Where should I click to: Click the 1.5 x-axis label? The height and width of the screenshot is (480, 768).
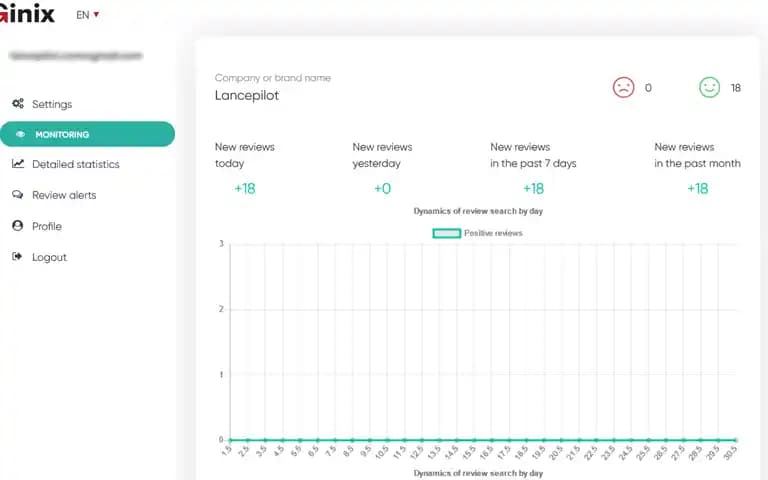click(x=226, y=451)
